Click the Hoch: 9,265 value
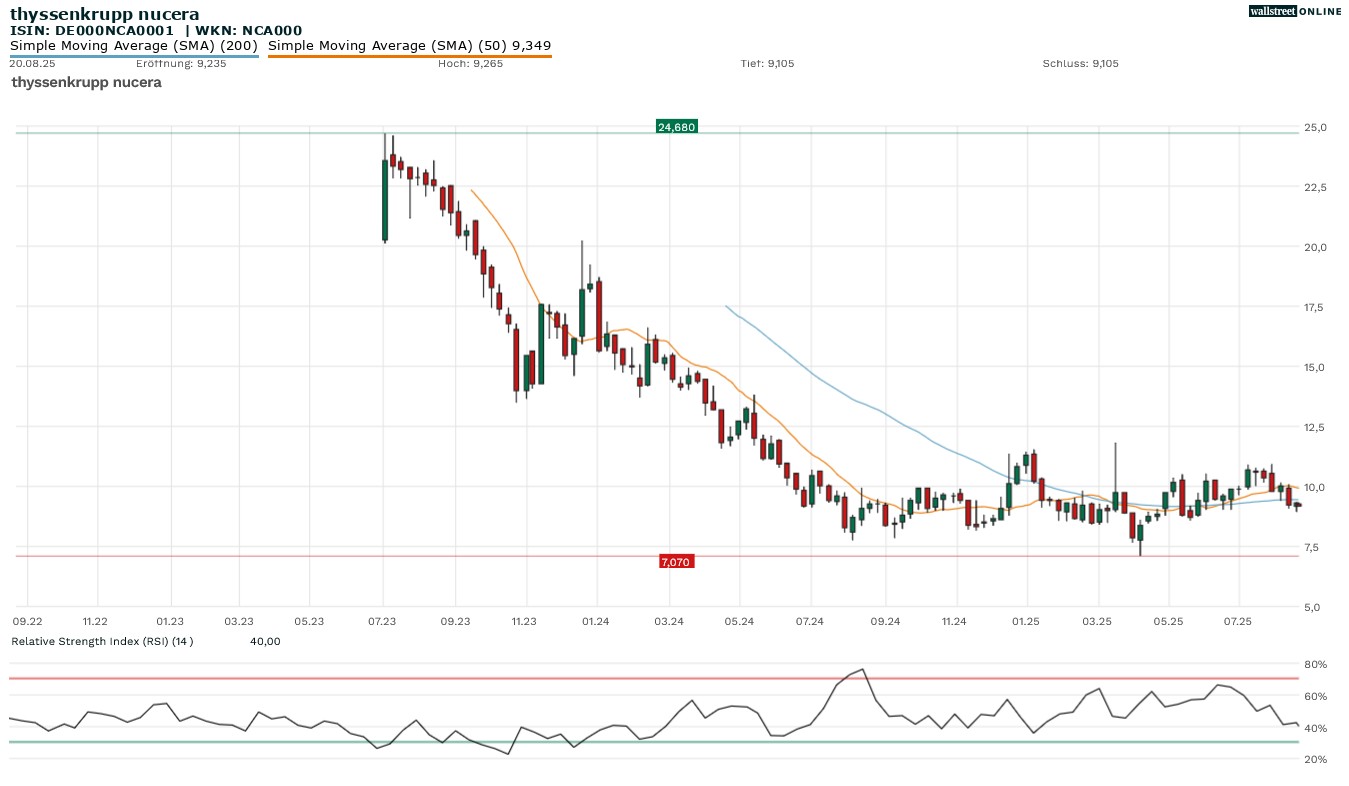 tap(470, 63)
